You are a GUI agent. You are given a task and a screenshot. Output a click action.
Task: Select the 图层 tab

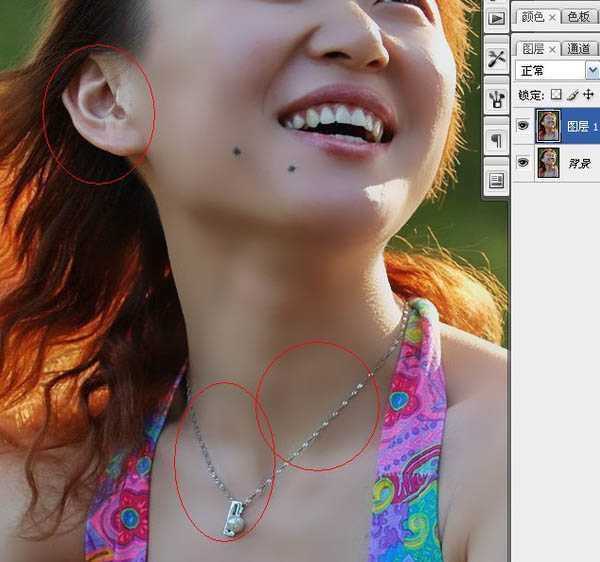[532, 48]
